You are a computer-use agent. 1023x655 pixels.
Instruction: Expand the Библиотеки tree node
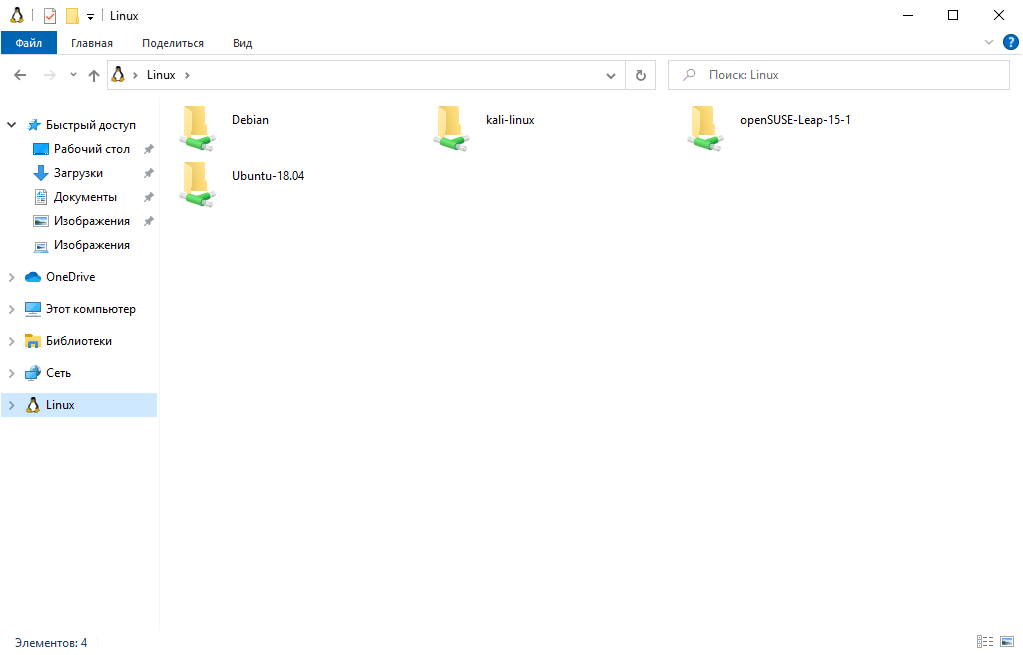click(11, 341)
